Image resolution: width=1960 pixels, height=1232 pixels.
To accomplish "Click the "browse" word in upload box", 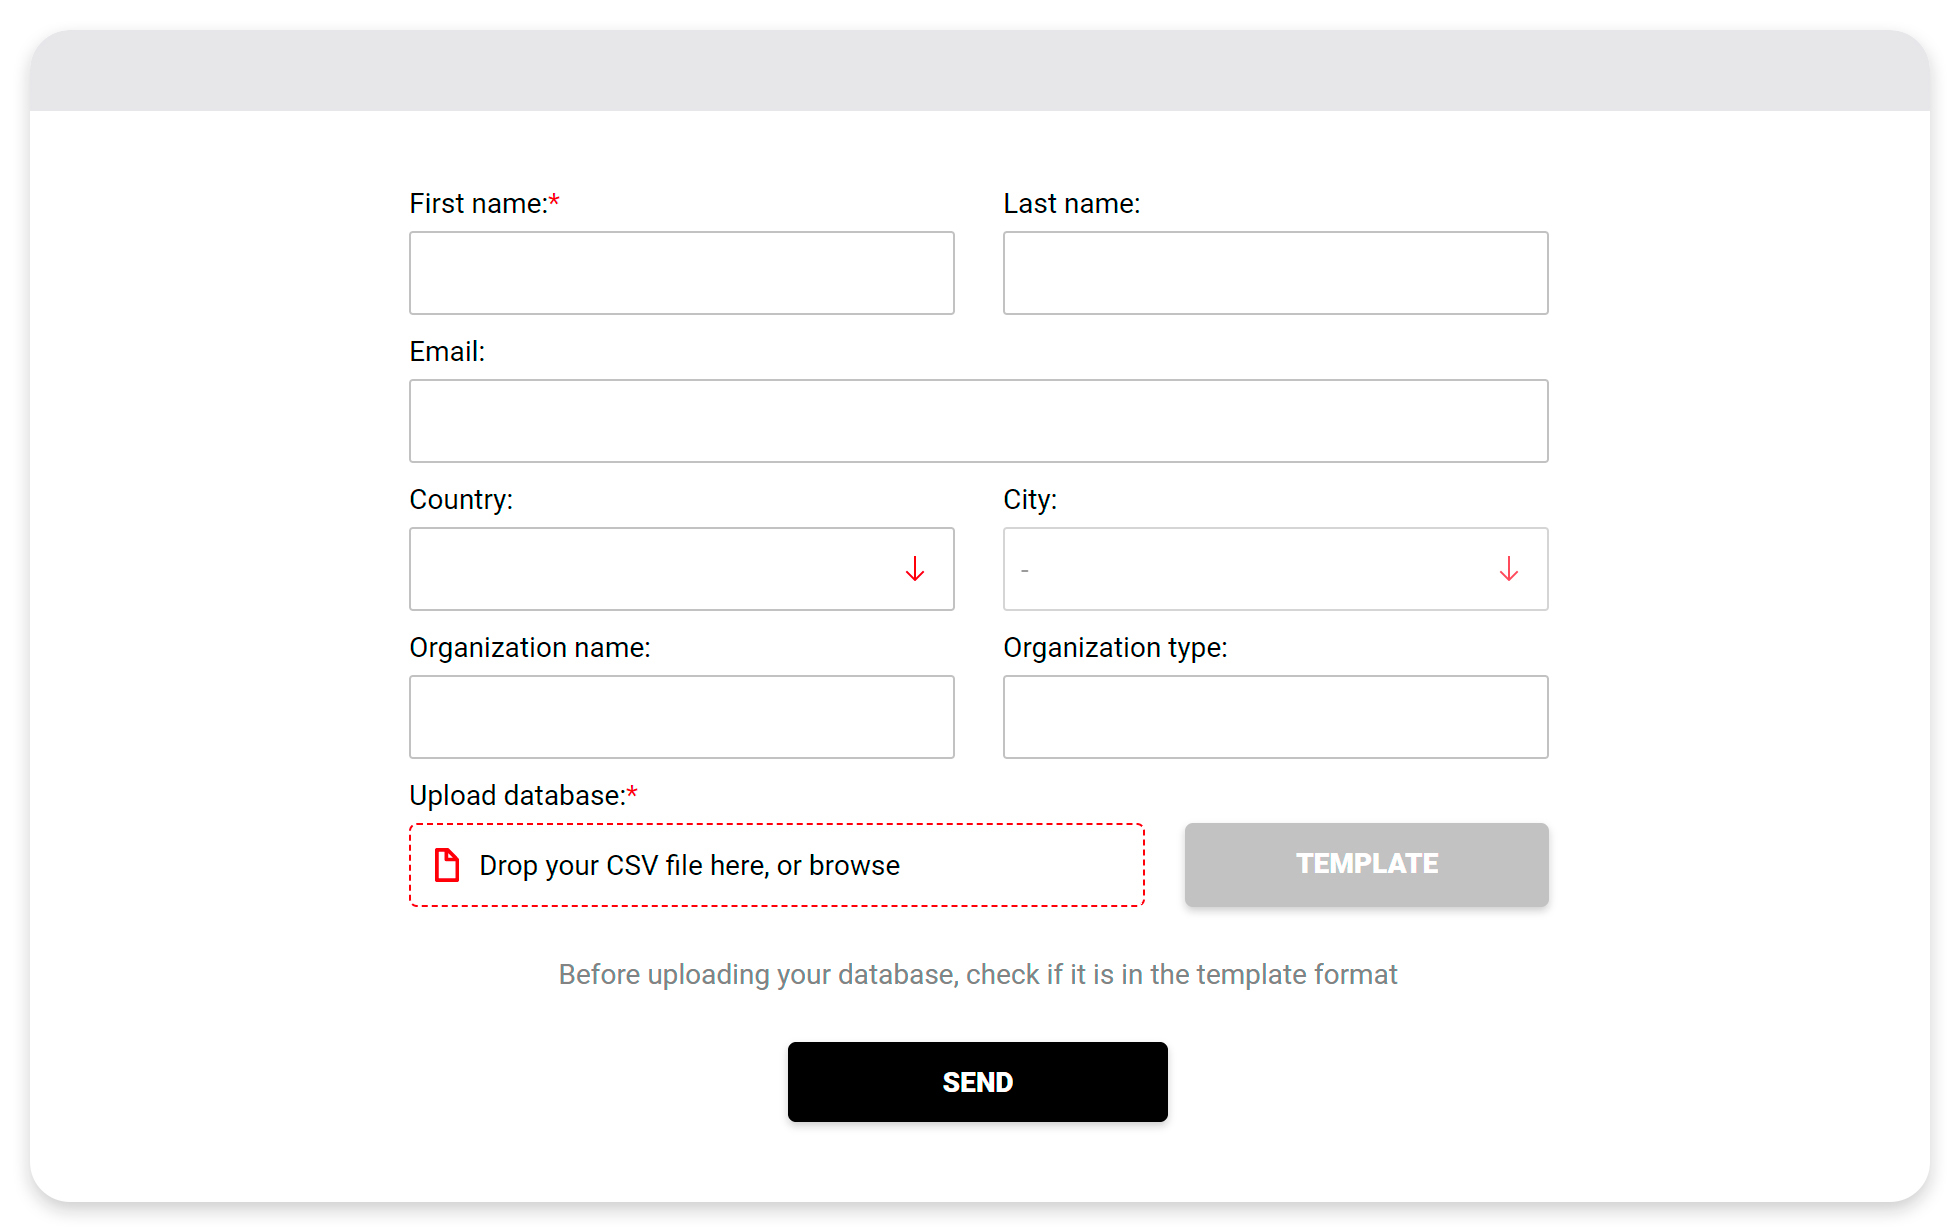I will click(854, 865).
